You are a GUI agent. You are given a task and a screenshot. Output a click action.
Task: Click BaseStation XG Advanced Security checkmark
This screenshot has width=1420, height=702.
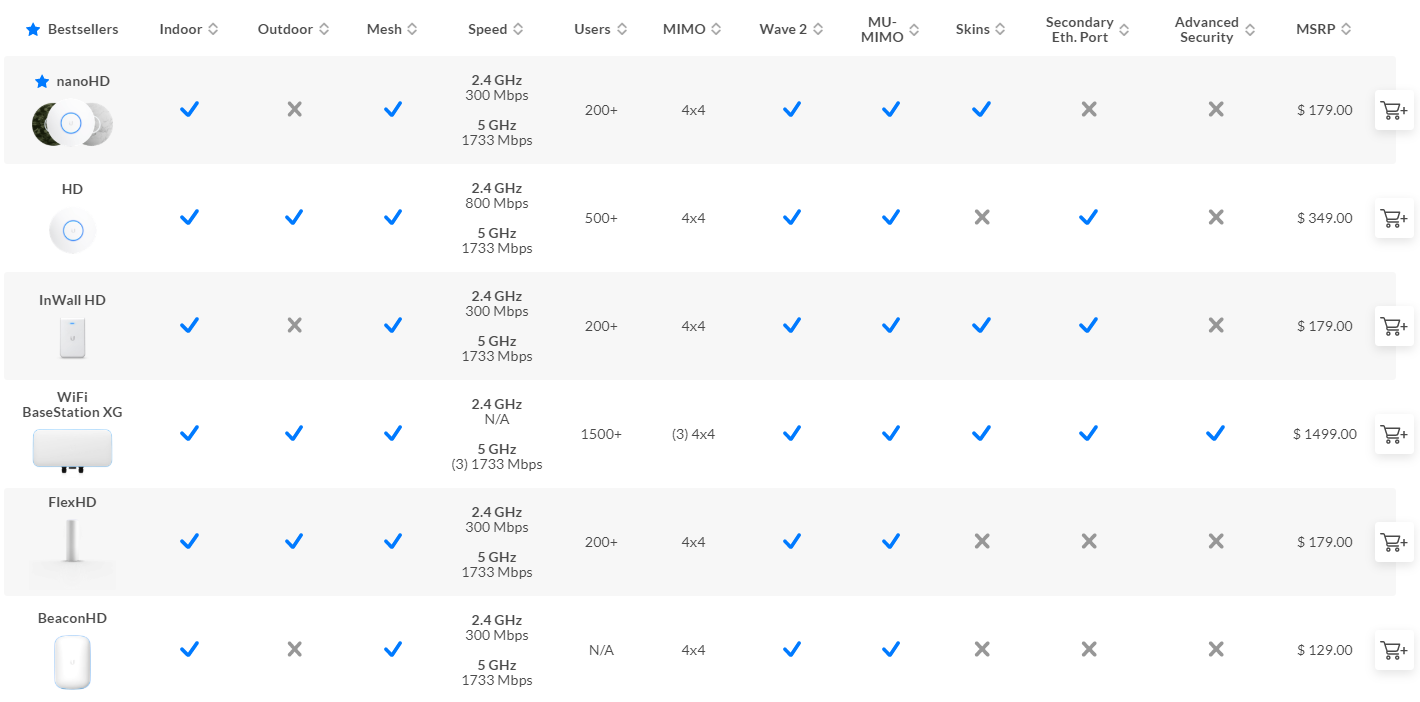click(x=1215, y=434)
